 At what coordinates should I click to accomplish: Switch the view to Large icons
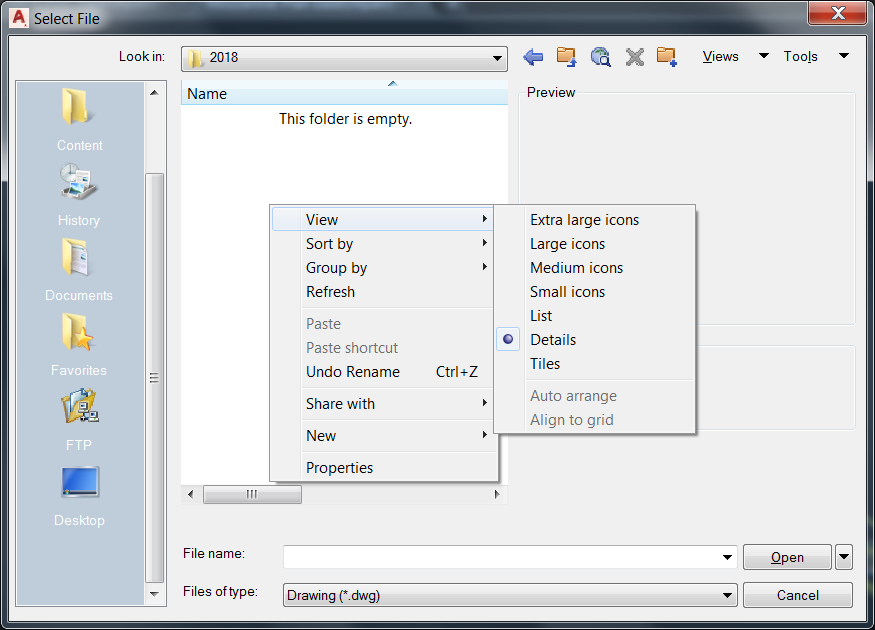[x=567, y=243]
